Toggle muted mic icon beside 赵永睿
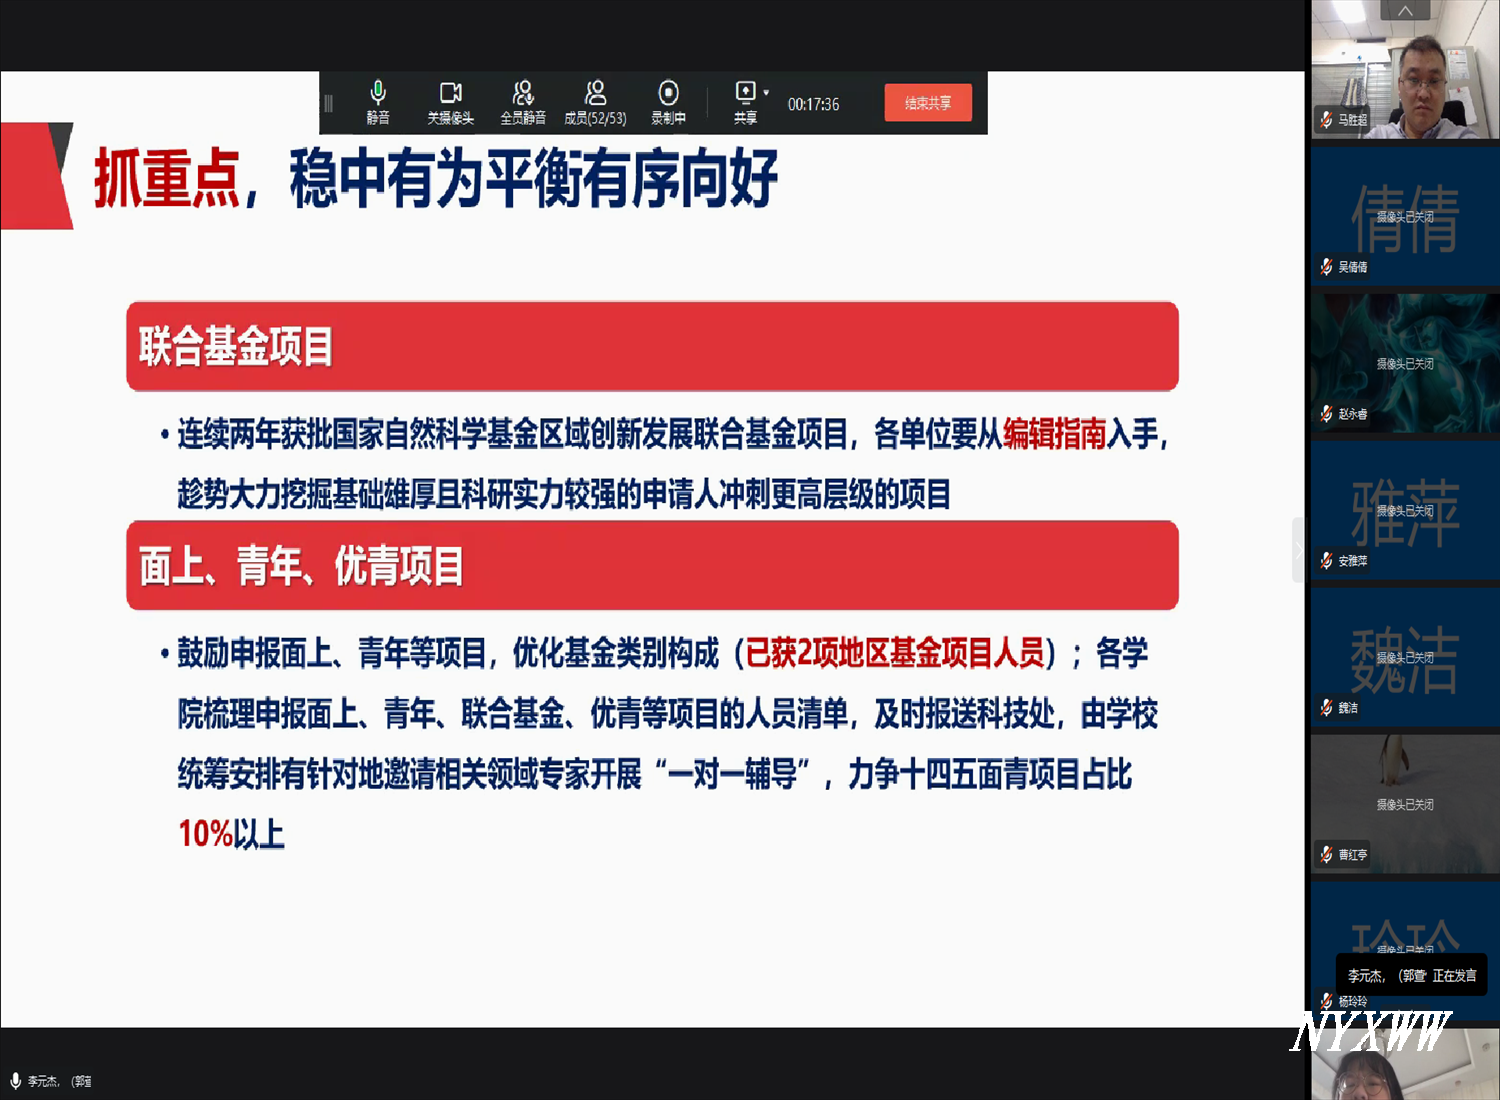This screenshot has height=1100, width=1500. point(1326,414)
